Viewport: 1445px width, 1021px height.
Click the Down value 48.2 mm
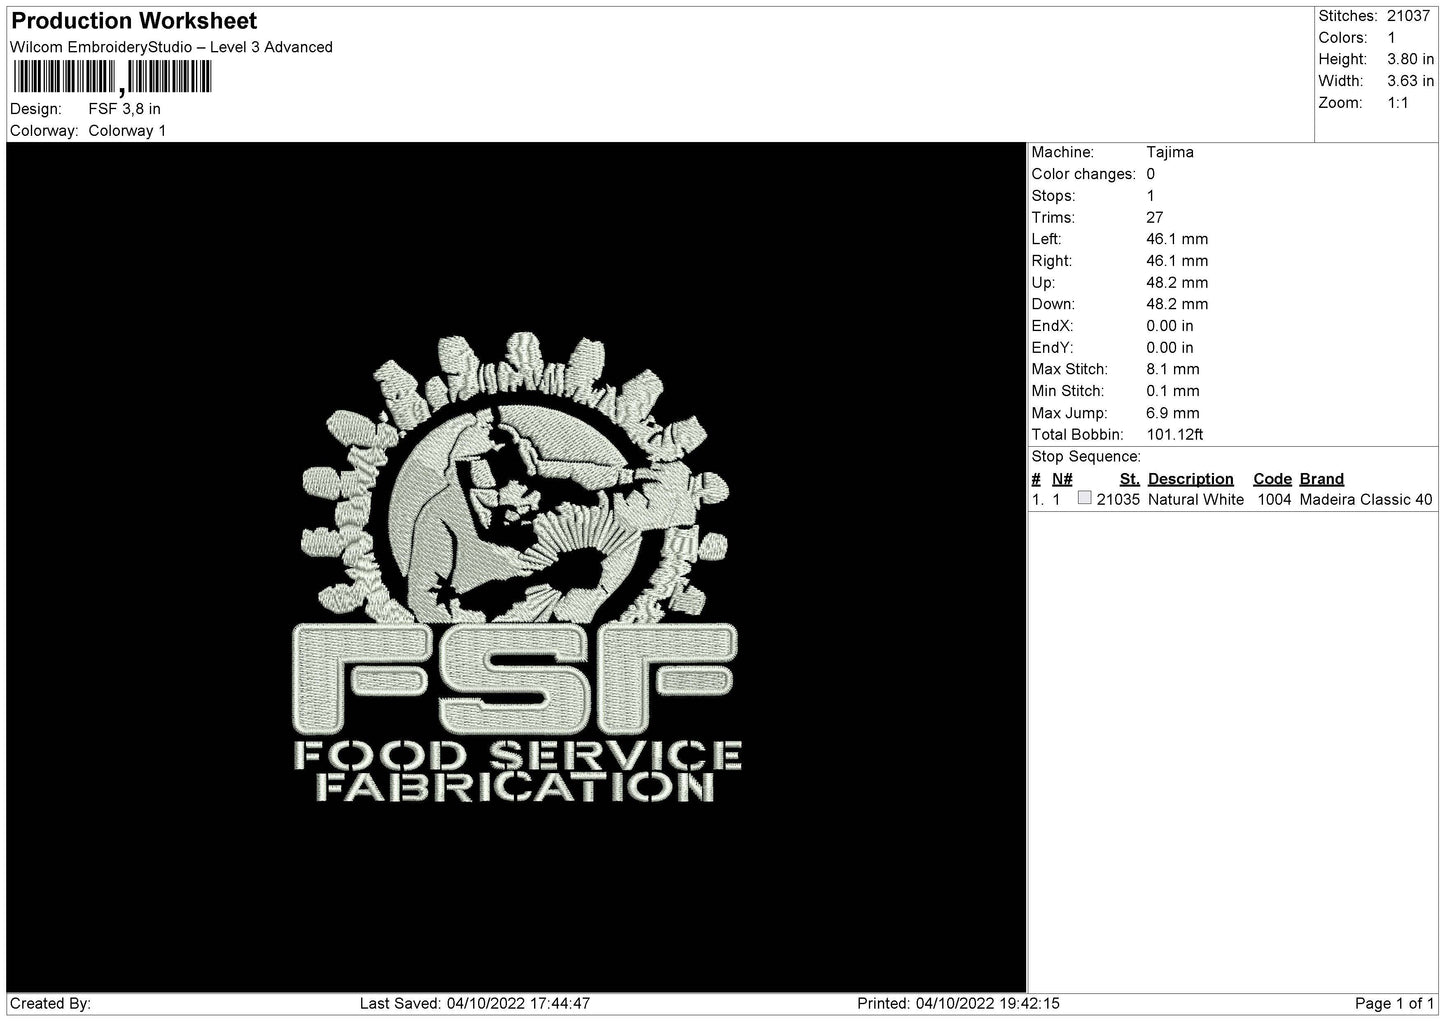pos(1177,304)
